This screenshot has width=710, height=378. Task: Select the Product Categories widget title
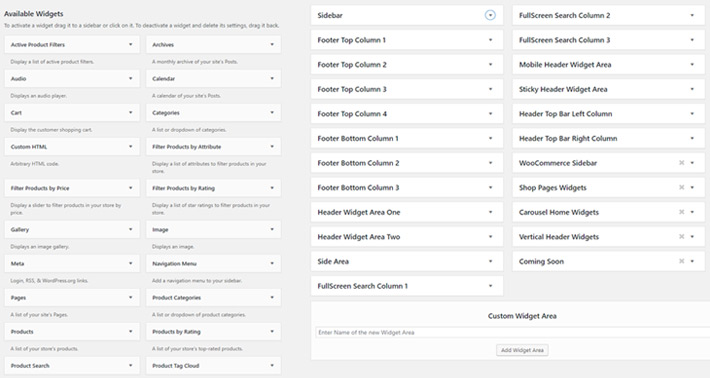tap(177, 298)
